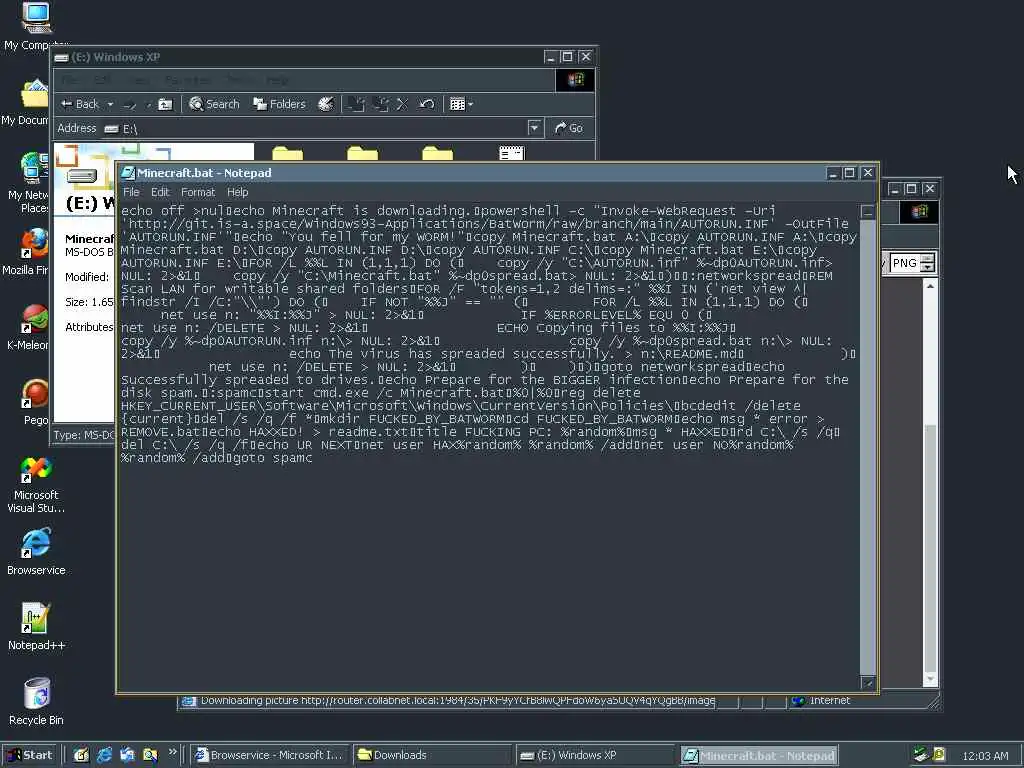Open Notepad Edit menu
The image size is (1024, 768).
[x=160, y=192]
